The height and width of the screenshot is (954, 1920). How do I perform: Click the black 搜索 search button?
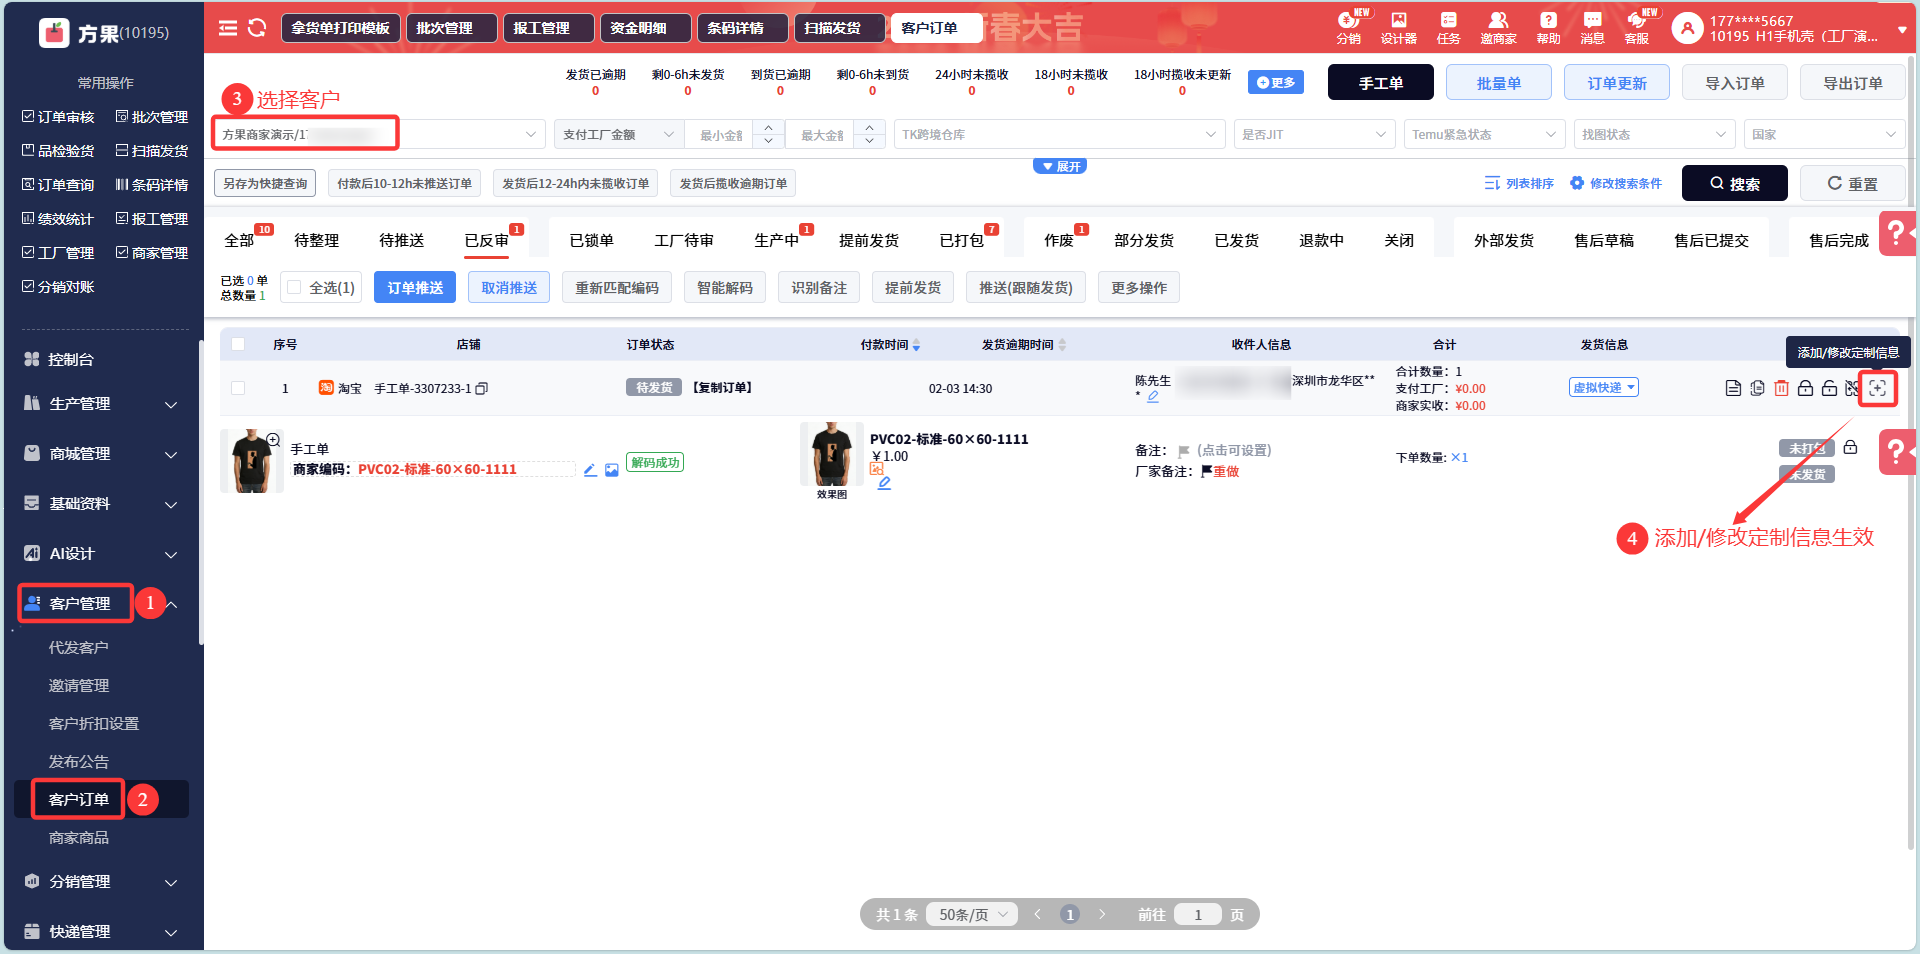(x=1734, y=183)
